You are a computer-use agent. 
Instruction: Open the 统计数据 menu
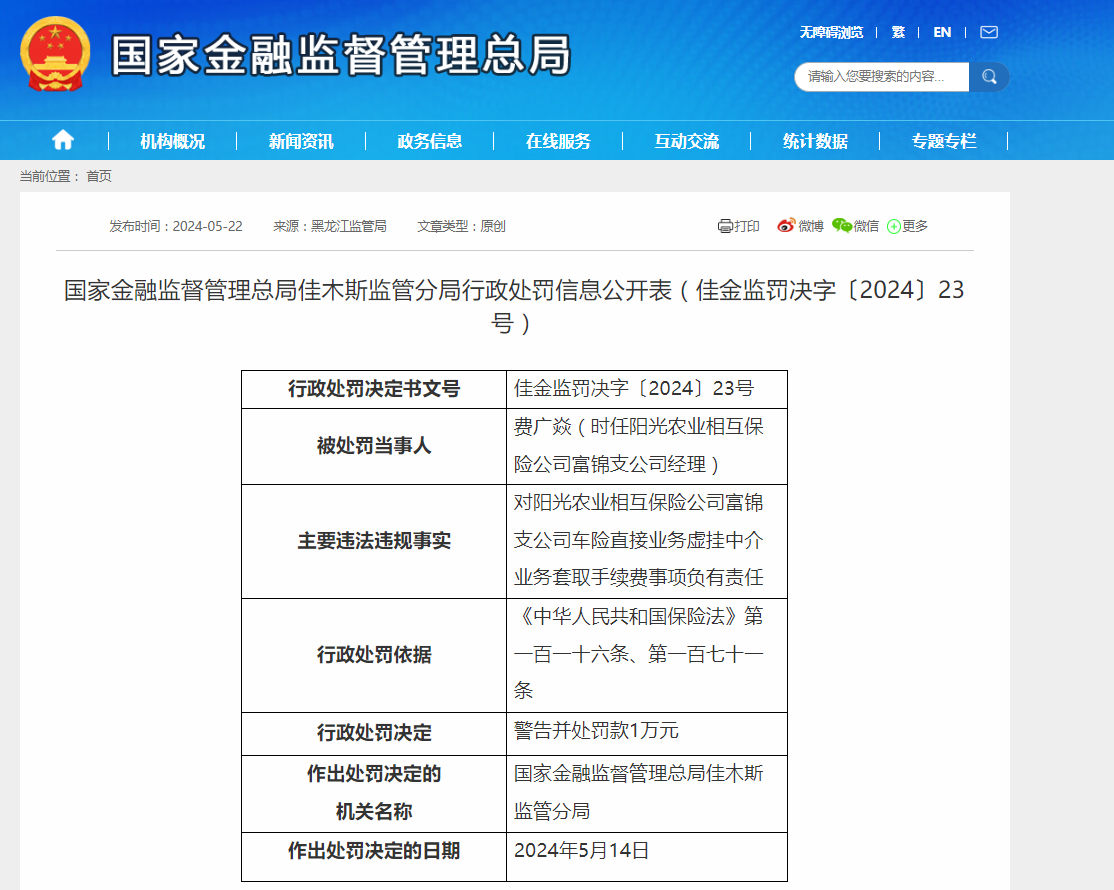(x=815, y=141)
